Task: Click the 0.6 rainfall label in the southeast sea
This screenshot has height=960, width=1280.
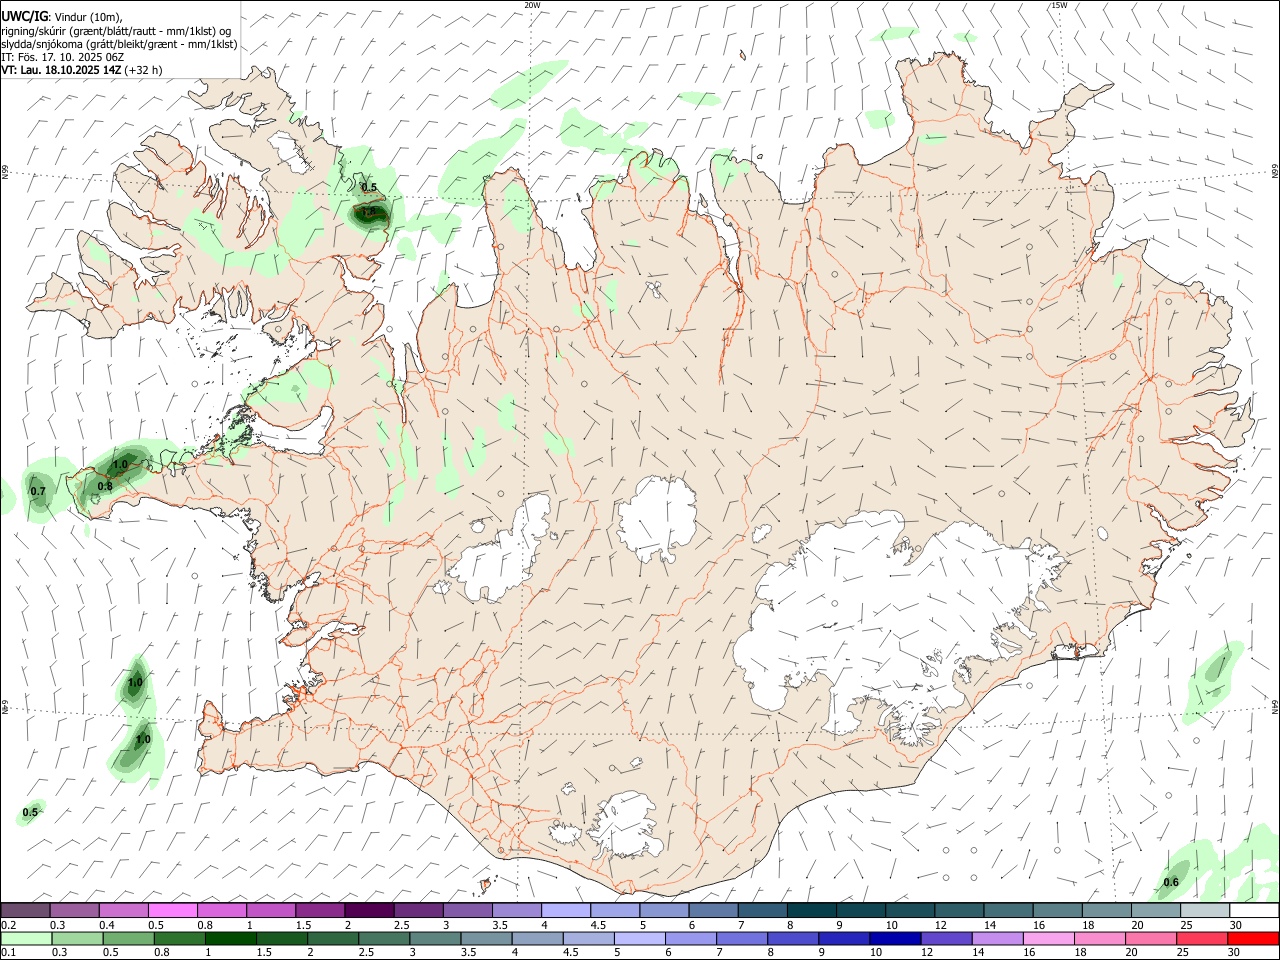Action: (1171, 881)
